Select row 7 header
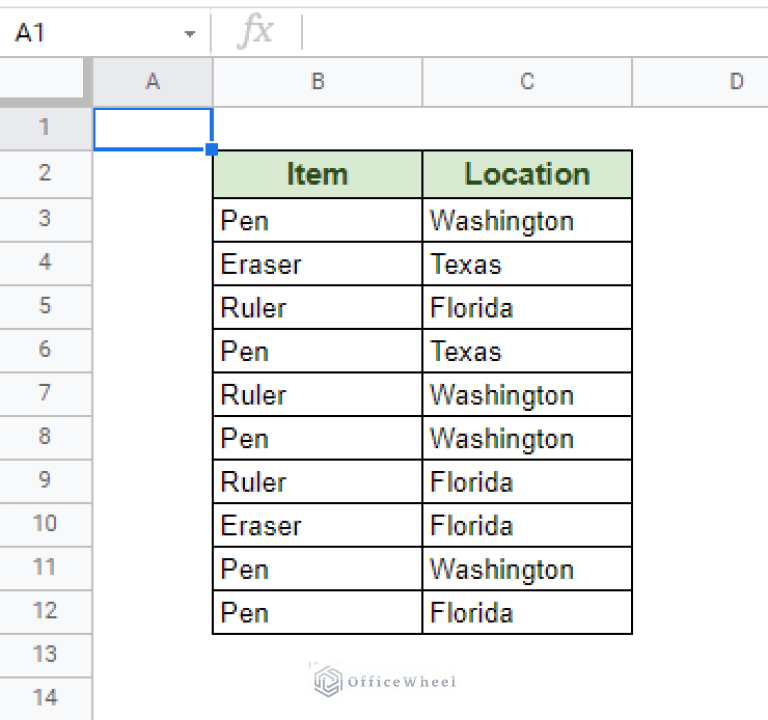 coord(45,393)
